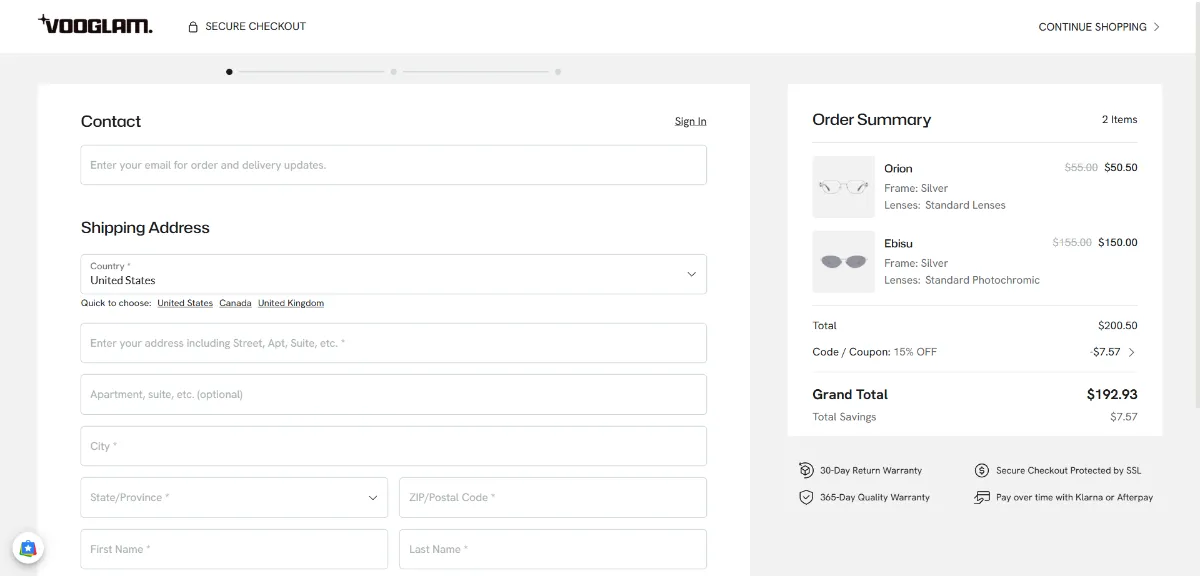This screenshot has width=1200, height=576.
Task: Choose Canada quick country link
Action: [235, 303]
